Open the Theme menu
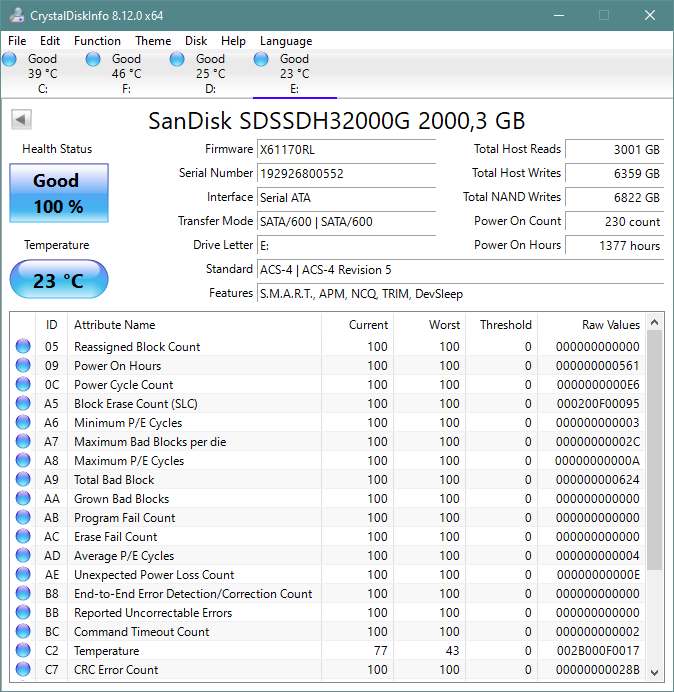This screenshot has width=674, height=692. [x=153, y=41]
